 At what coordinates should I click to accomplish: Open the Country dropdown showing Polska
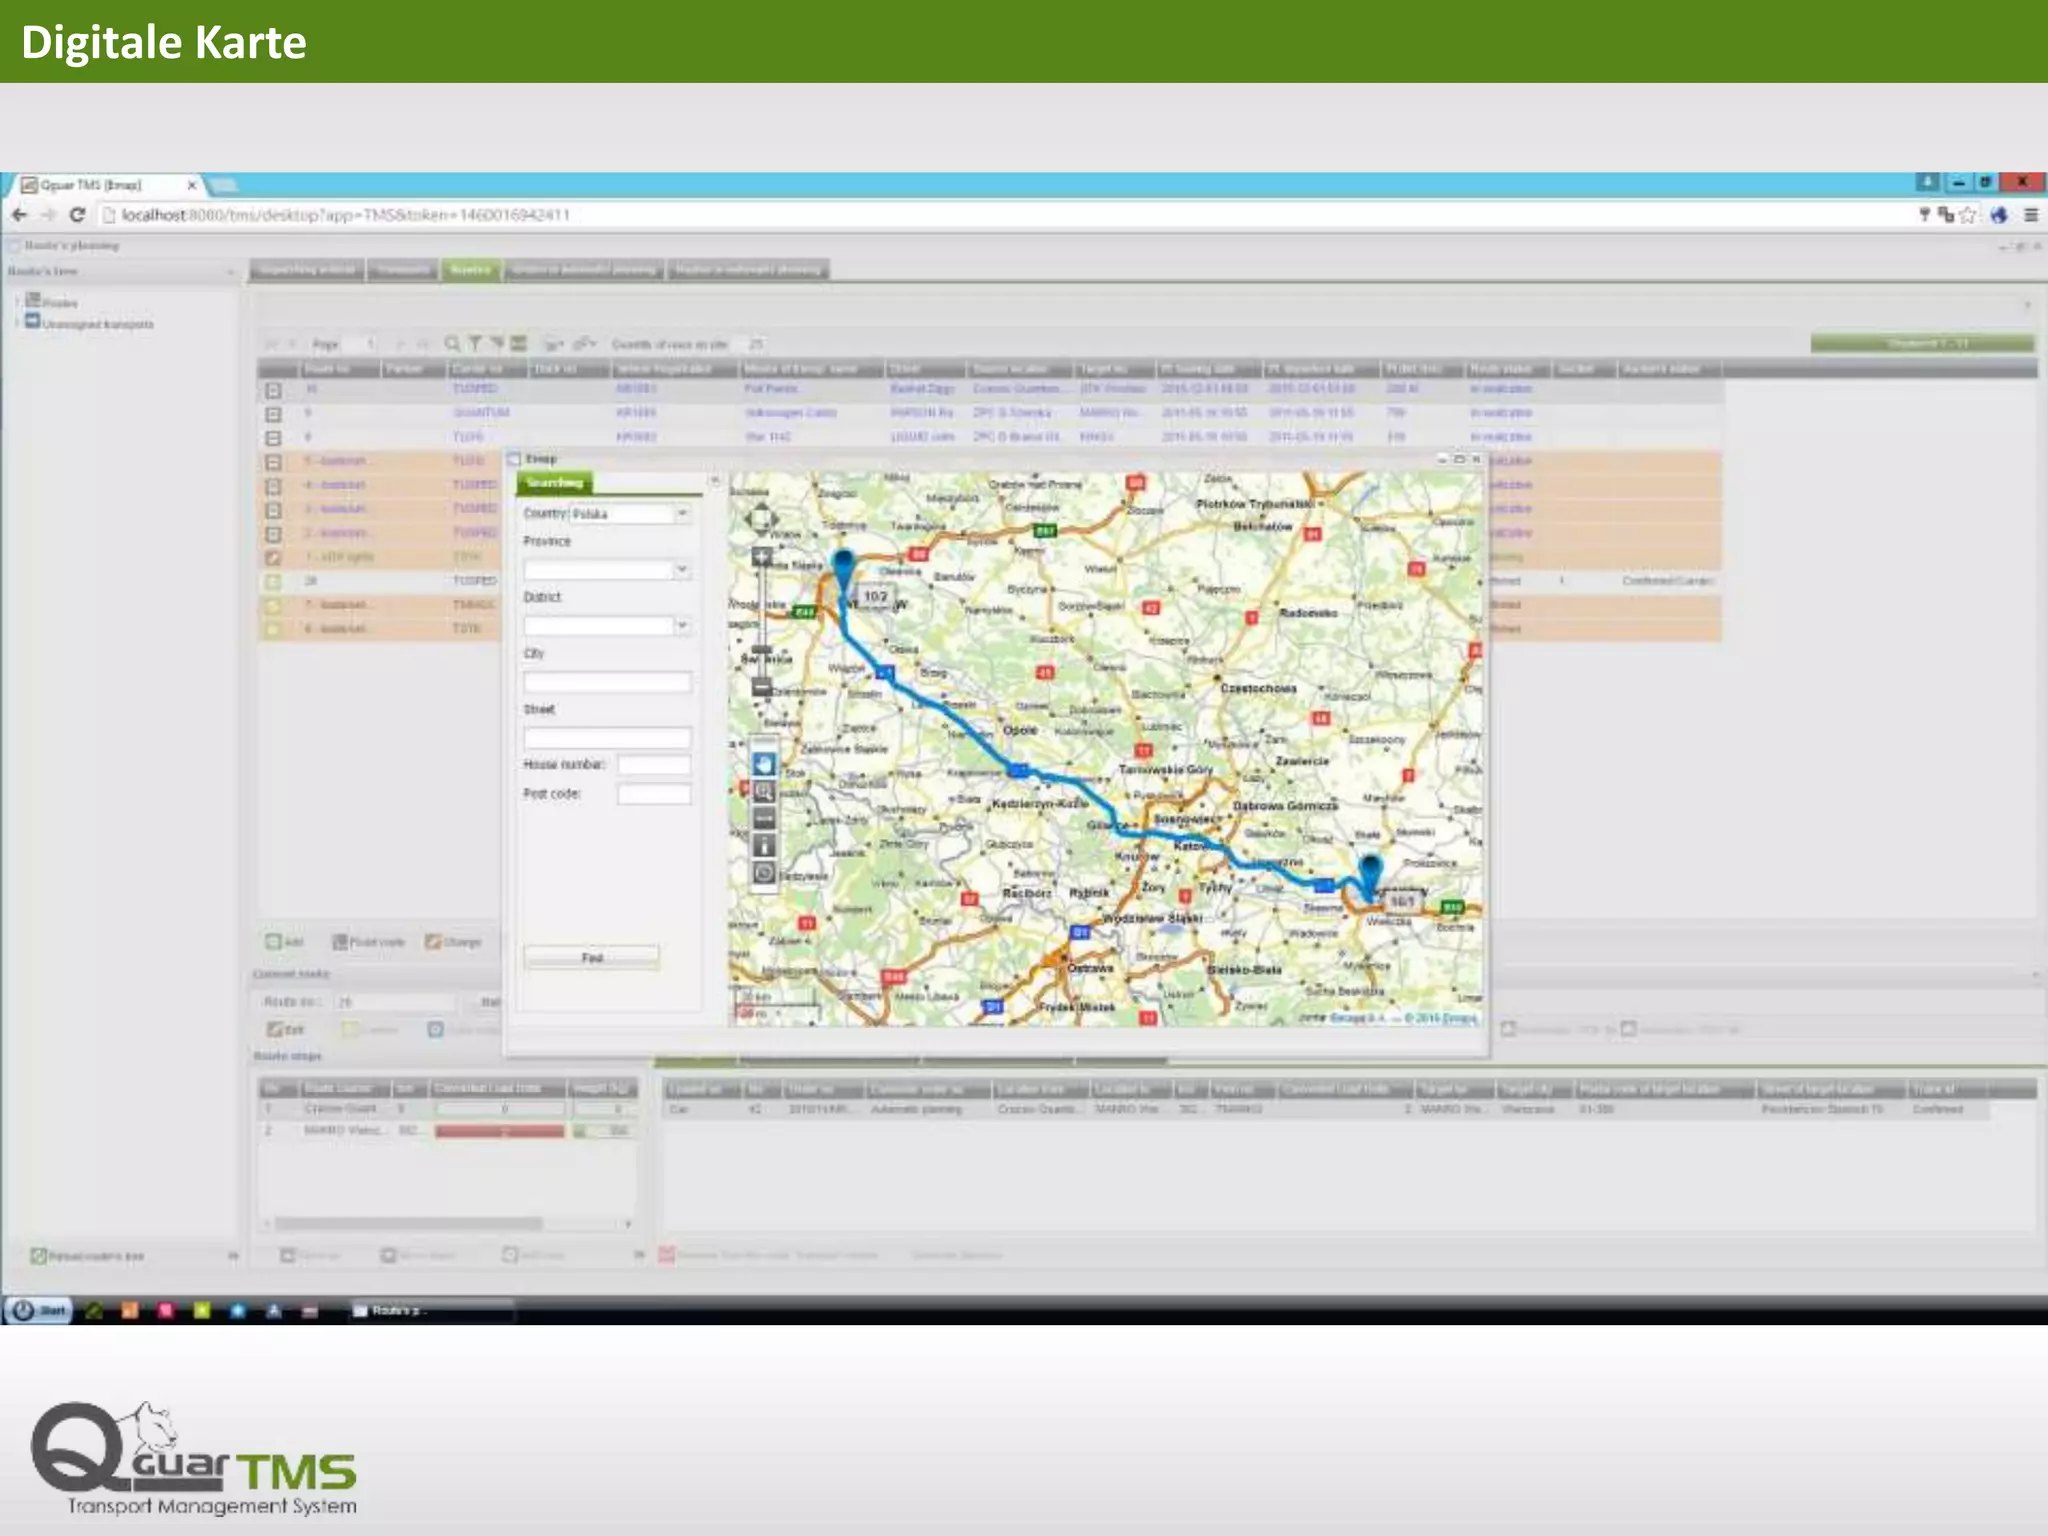682,514
